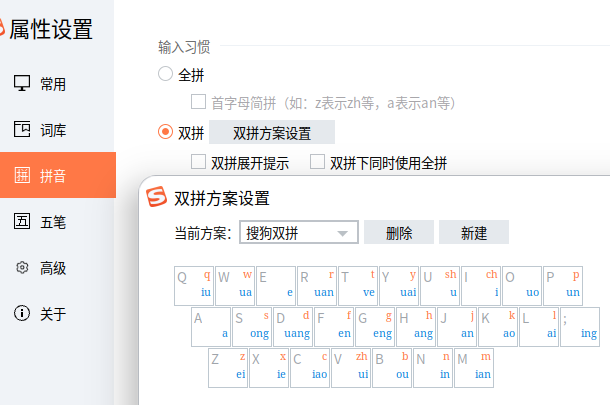Click the 新建 button
The width and height of the screenshot is (610, 405).
click(474, 232)
